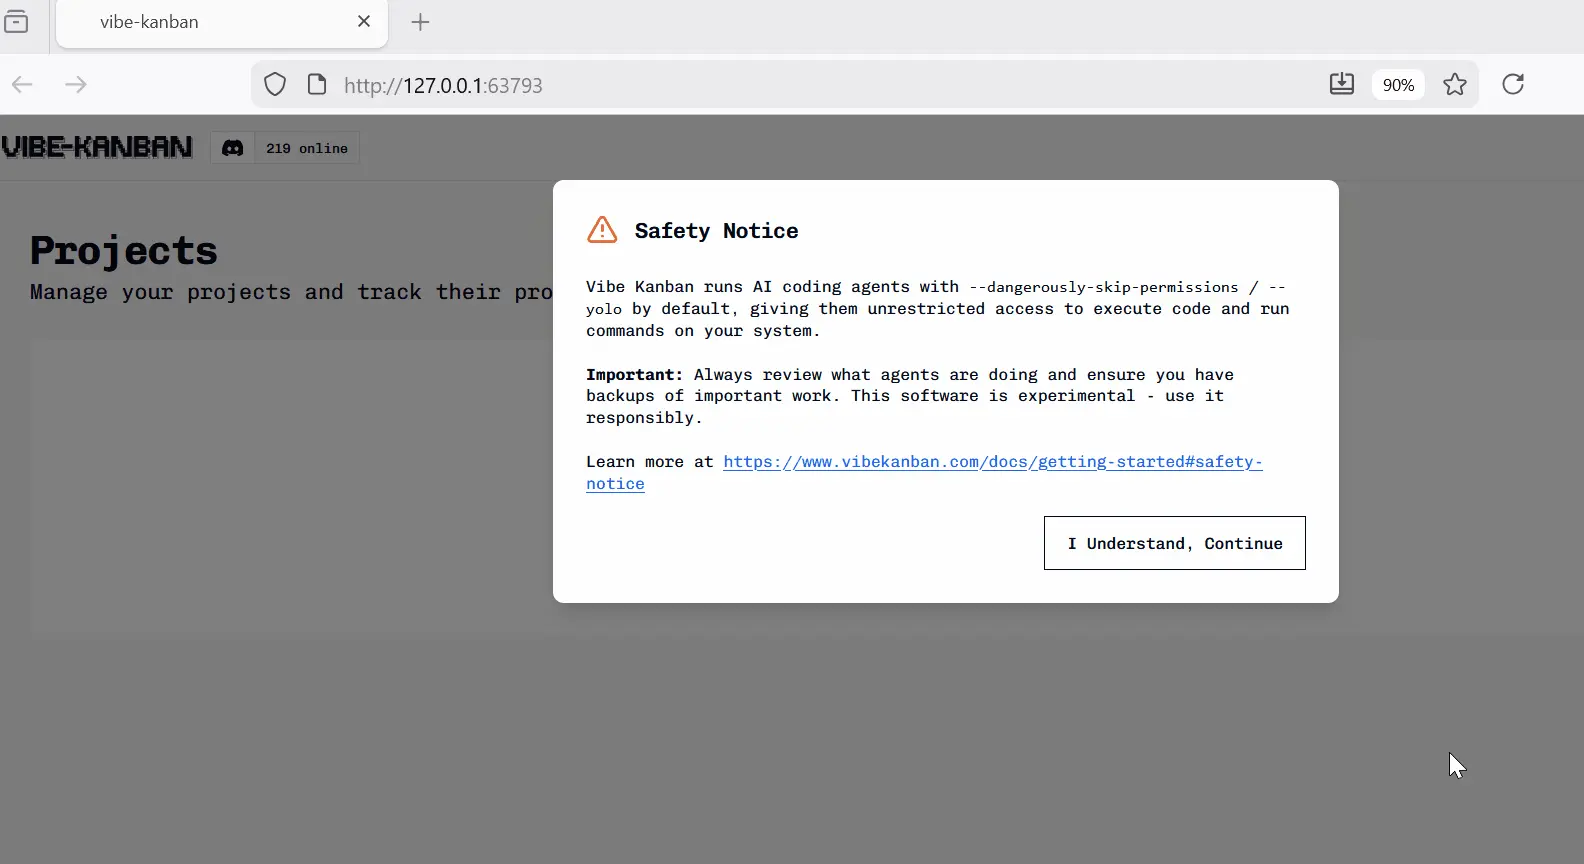
Task: Click the I Understand, Continue button
Action: pos(1174,543)
